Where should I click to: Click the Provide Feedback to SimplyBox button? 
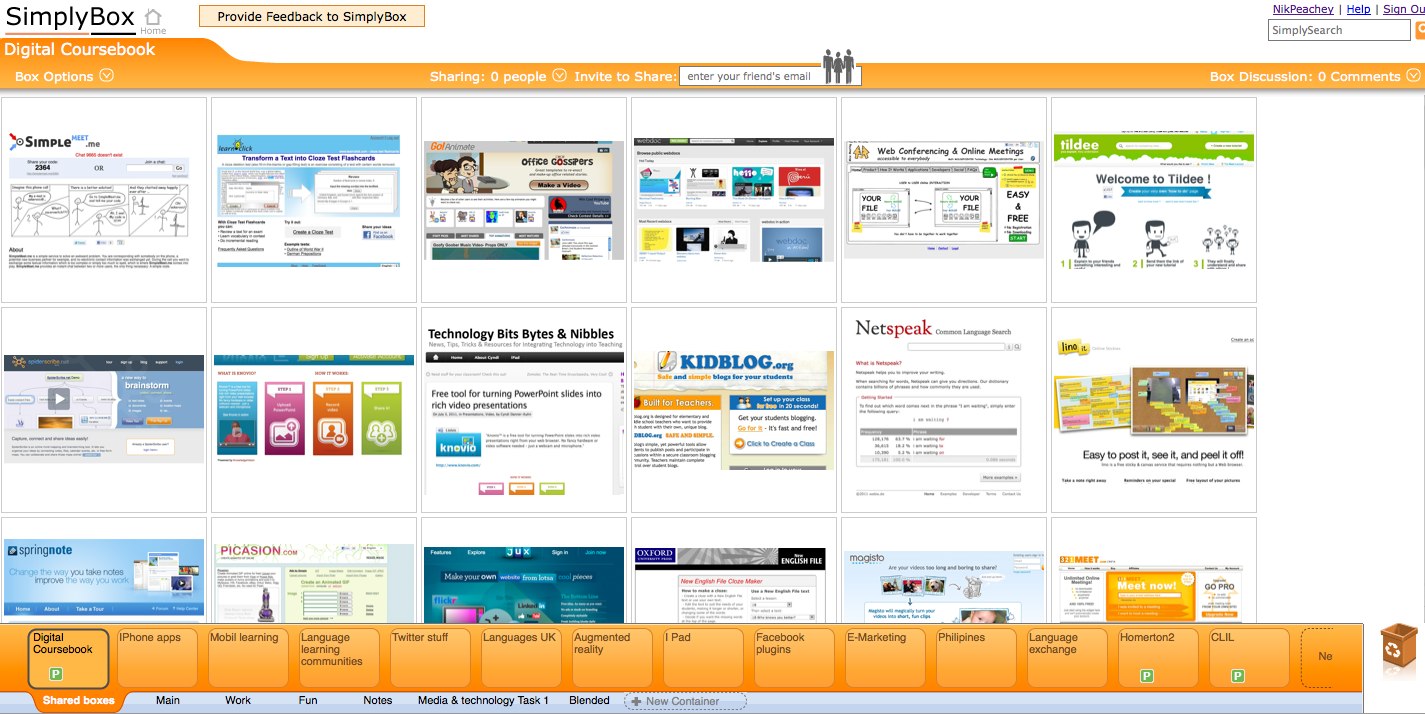coord(311,15)
